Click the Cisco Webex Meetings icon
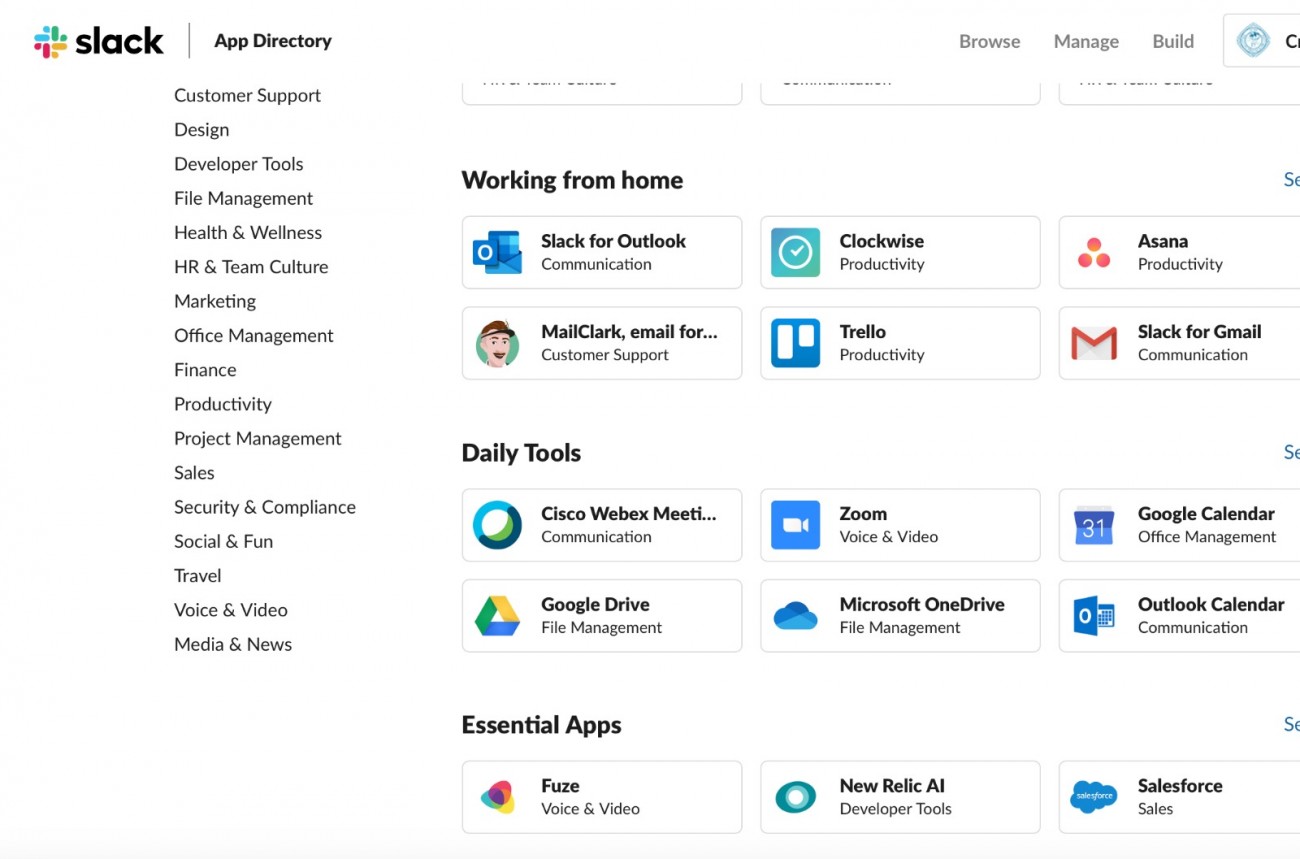The width and height of the screenshot is (1300, 859). (x=497, y=525)
